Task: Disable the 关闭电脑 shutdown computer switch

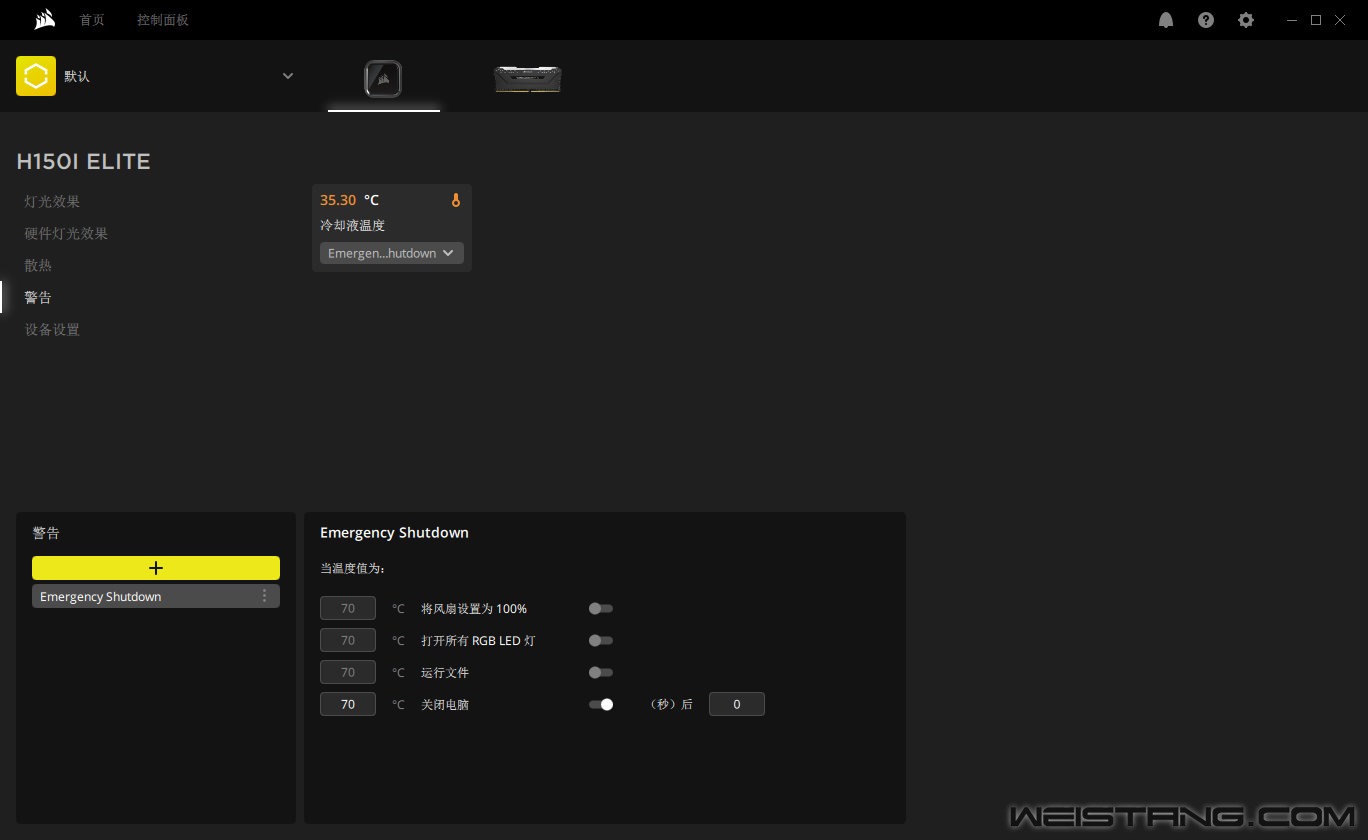Action: coord(600,704)
